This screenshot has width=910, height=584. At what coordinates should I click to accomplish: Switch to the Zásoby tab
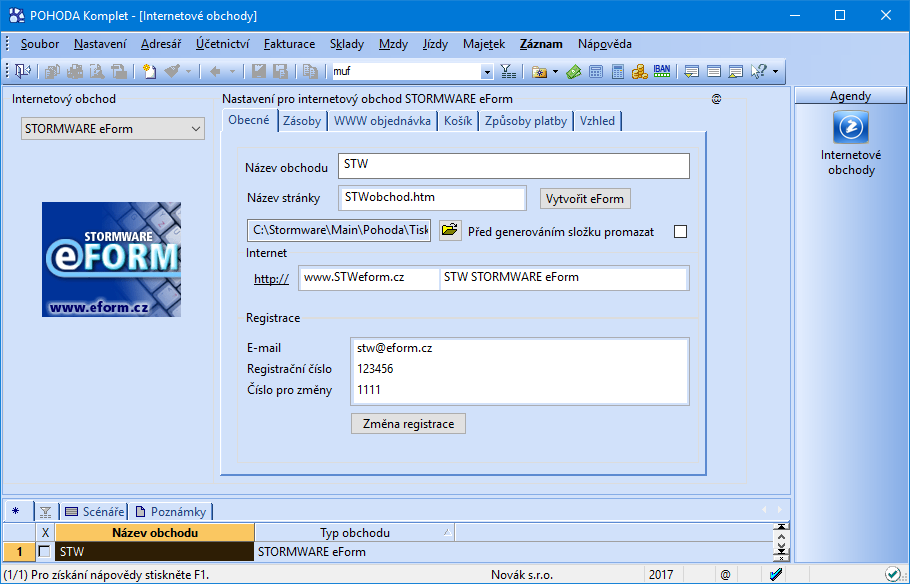pos(302,121)
